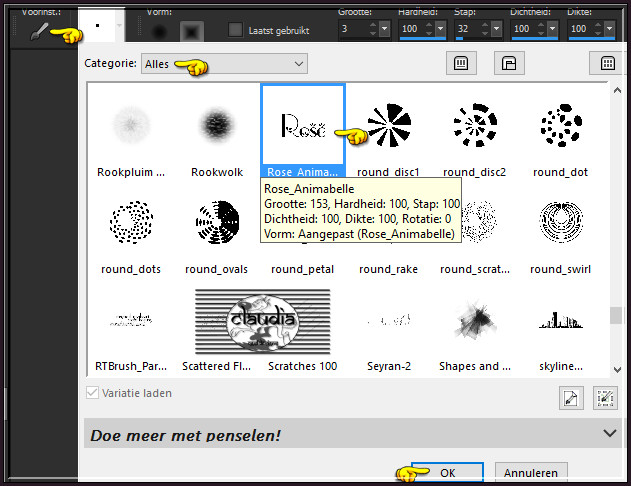Click the Hardheid value field
Viewport: 631px width, 486px height.
pyautogui.click(x=412, y=29)
